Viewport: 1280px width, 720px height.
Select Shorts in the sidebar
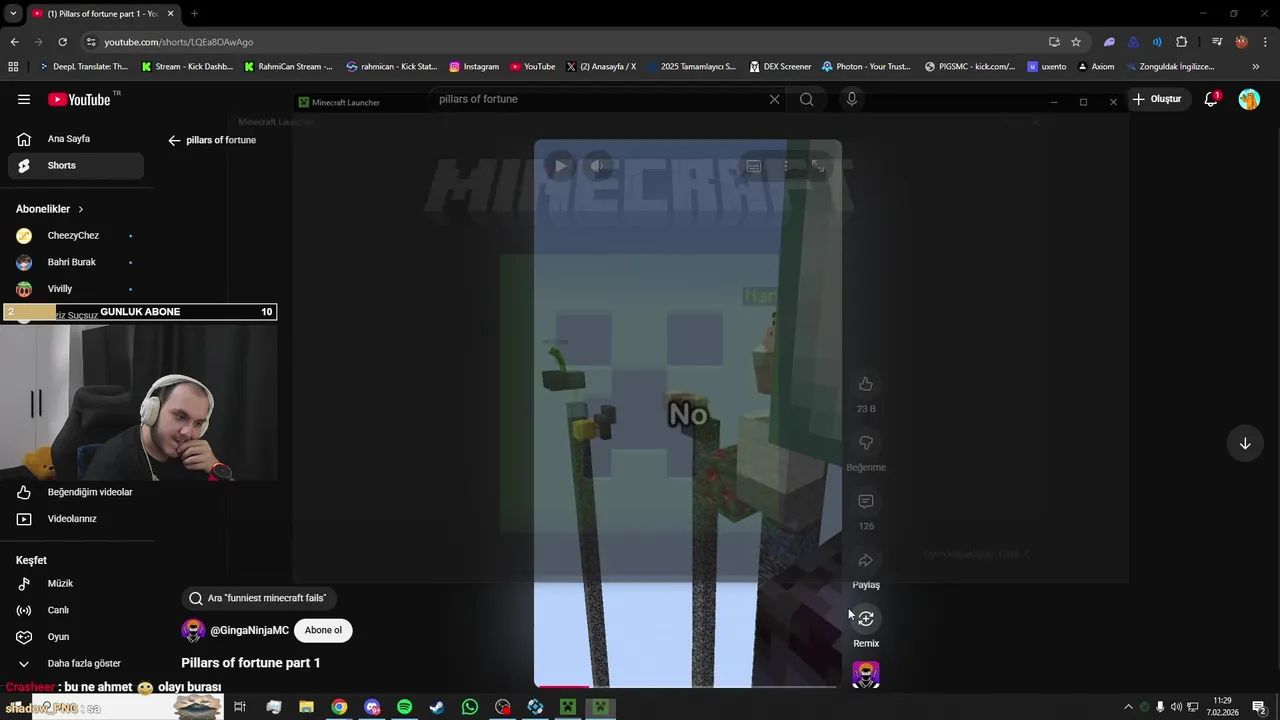76,165
